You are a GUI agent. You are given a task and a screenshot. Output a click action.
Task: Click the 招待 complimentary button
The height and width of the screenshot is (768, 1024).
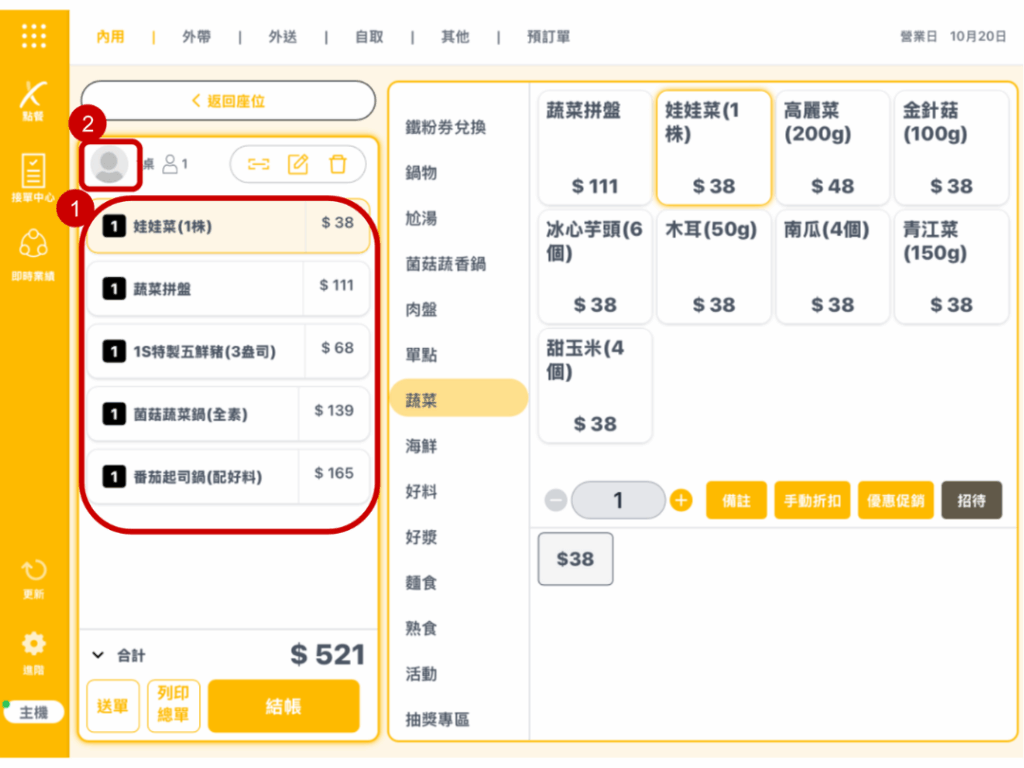pyautogui.click(x=971, y=500)
